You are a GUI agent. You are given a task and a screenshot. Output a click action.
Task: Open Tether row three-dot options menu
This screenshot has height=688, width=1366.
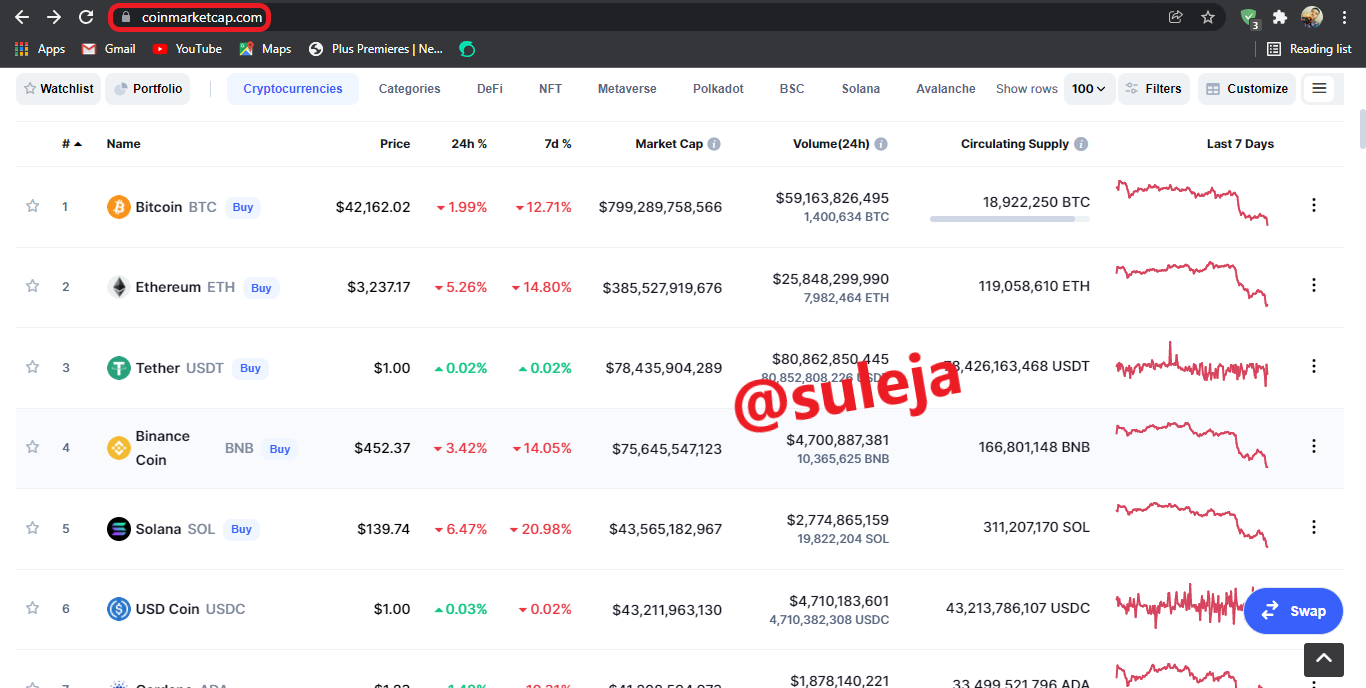[1314, 366]
